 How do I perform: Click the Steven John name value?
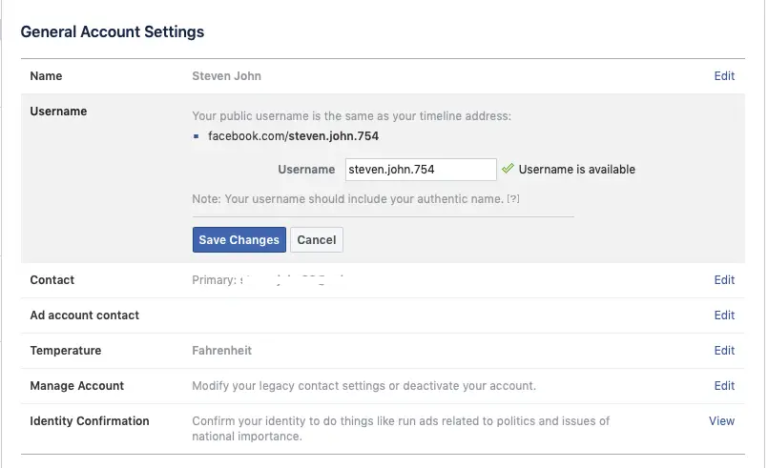point(226,76)
